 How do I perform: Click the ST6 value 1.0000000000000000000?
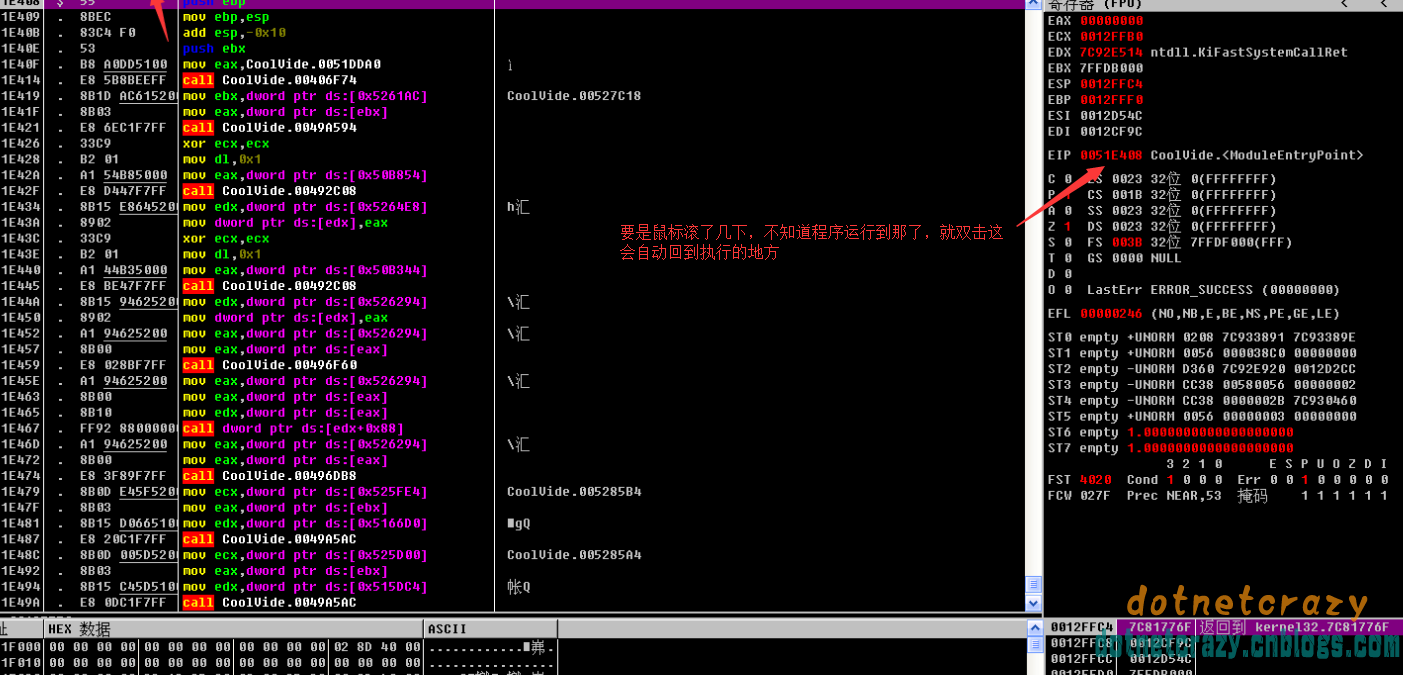1210,432
